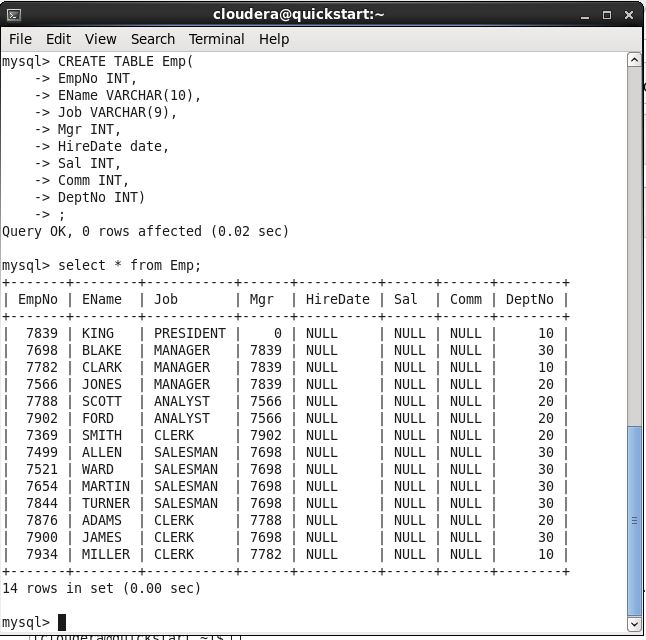
Task: Click manager value 7902 in SMITH row
Action: (266, 435)
